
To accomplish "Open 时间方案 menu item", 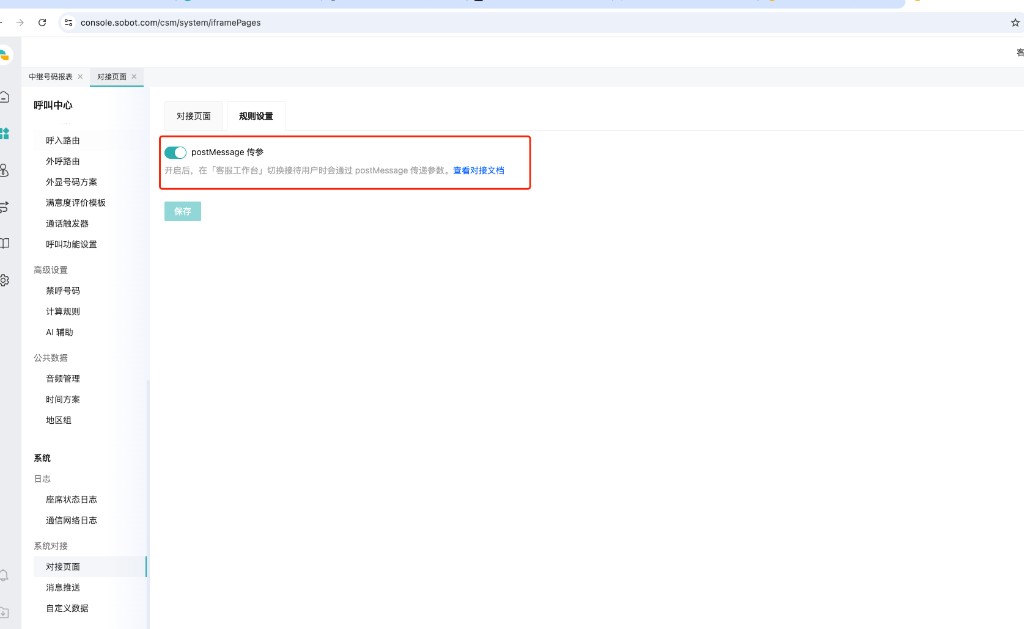I will (x=63, y=400).
